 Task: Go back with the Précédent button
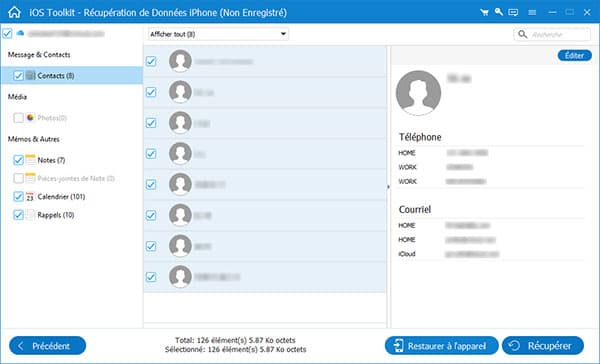click(47, 346)
